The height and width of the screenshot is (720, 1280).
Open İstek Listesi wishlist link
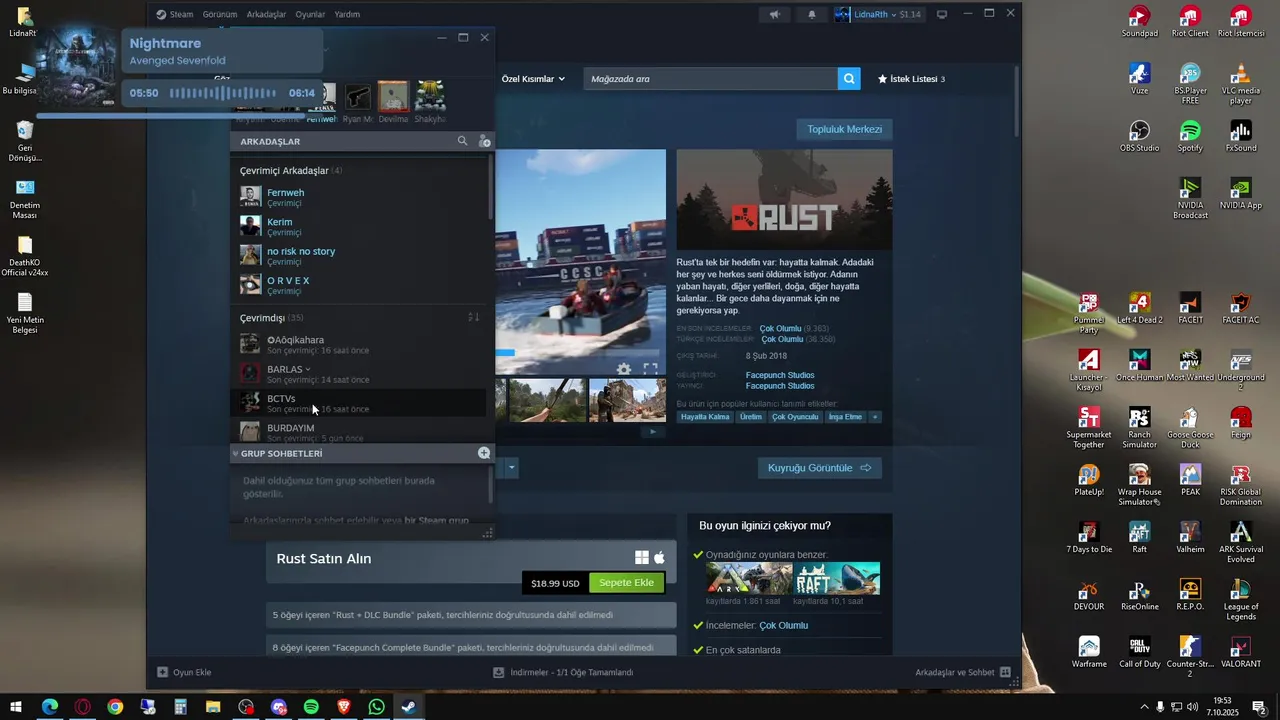coord(911,79)
